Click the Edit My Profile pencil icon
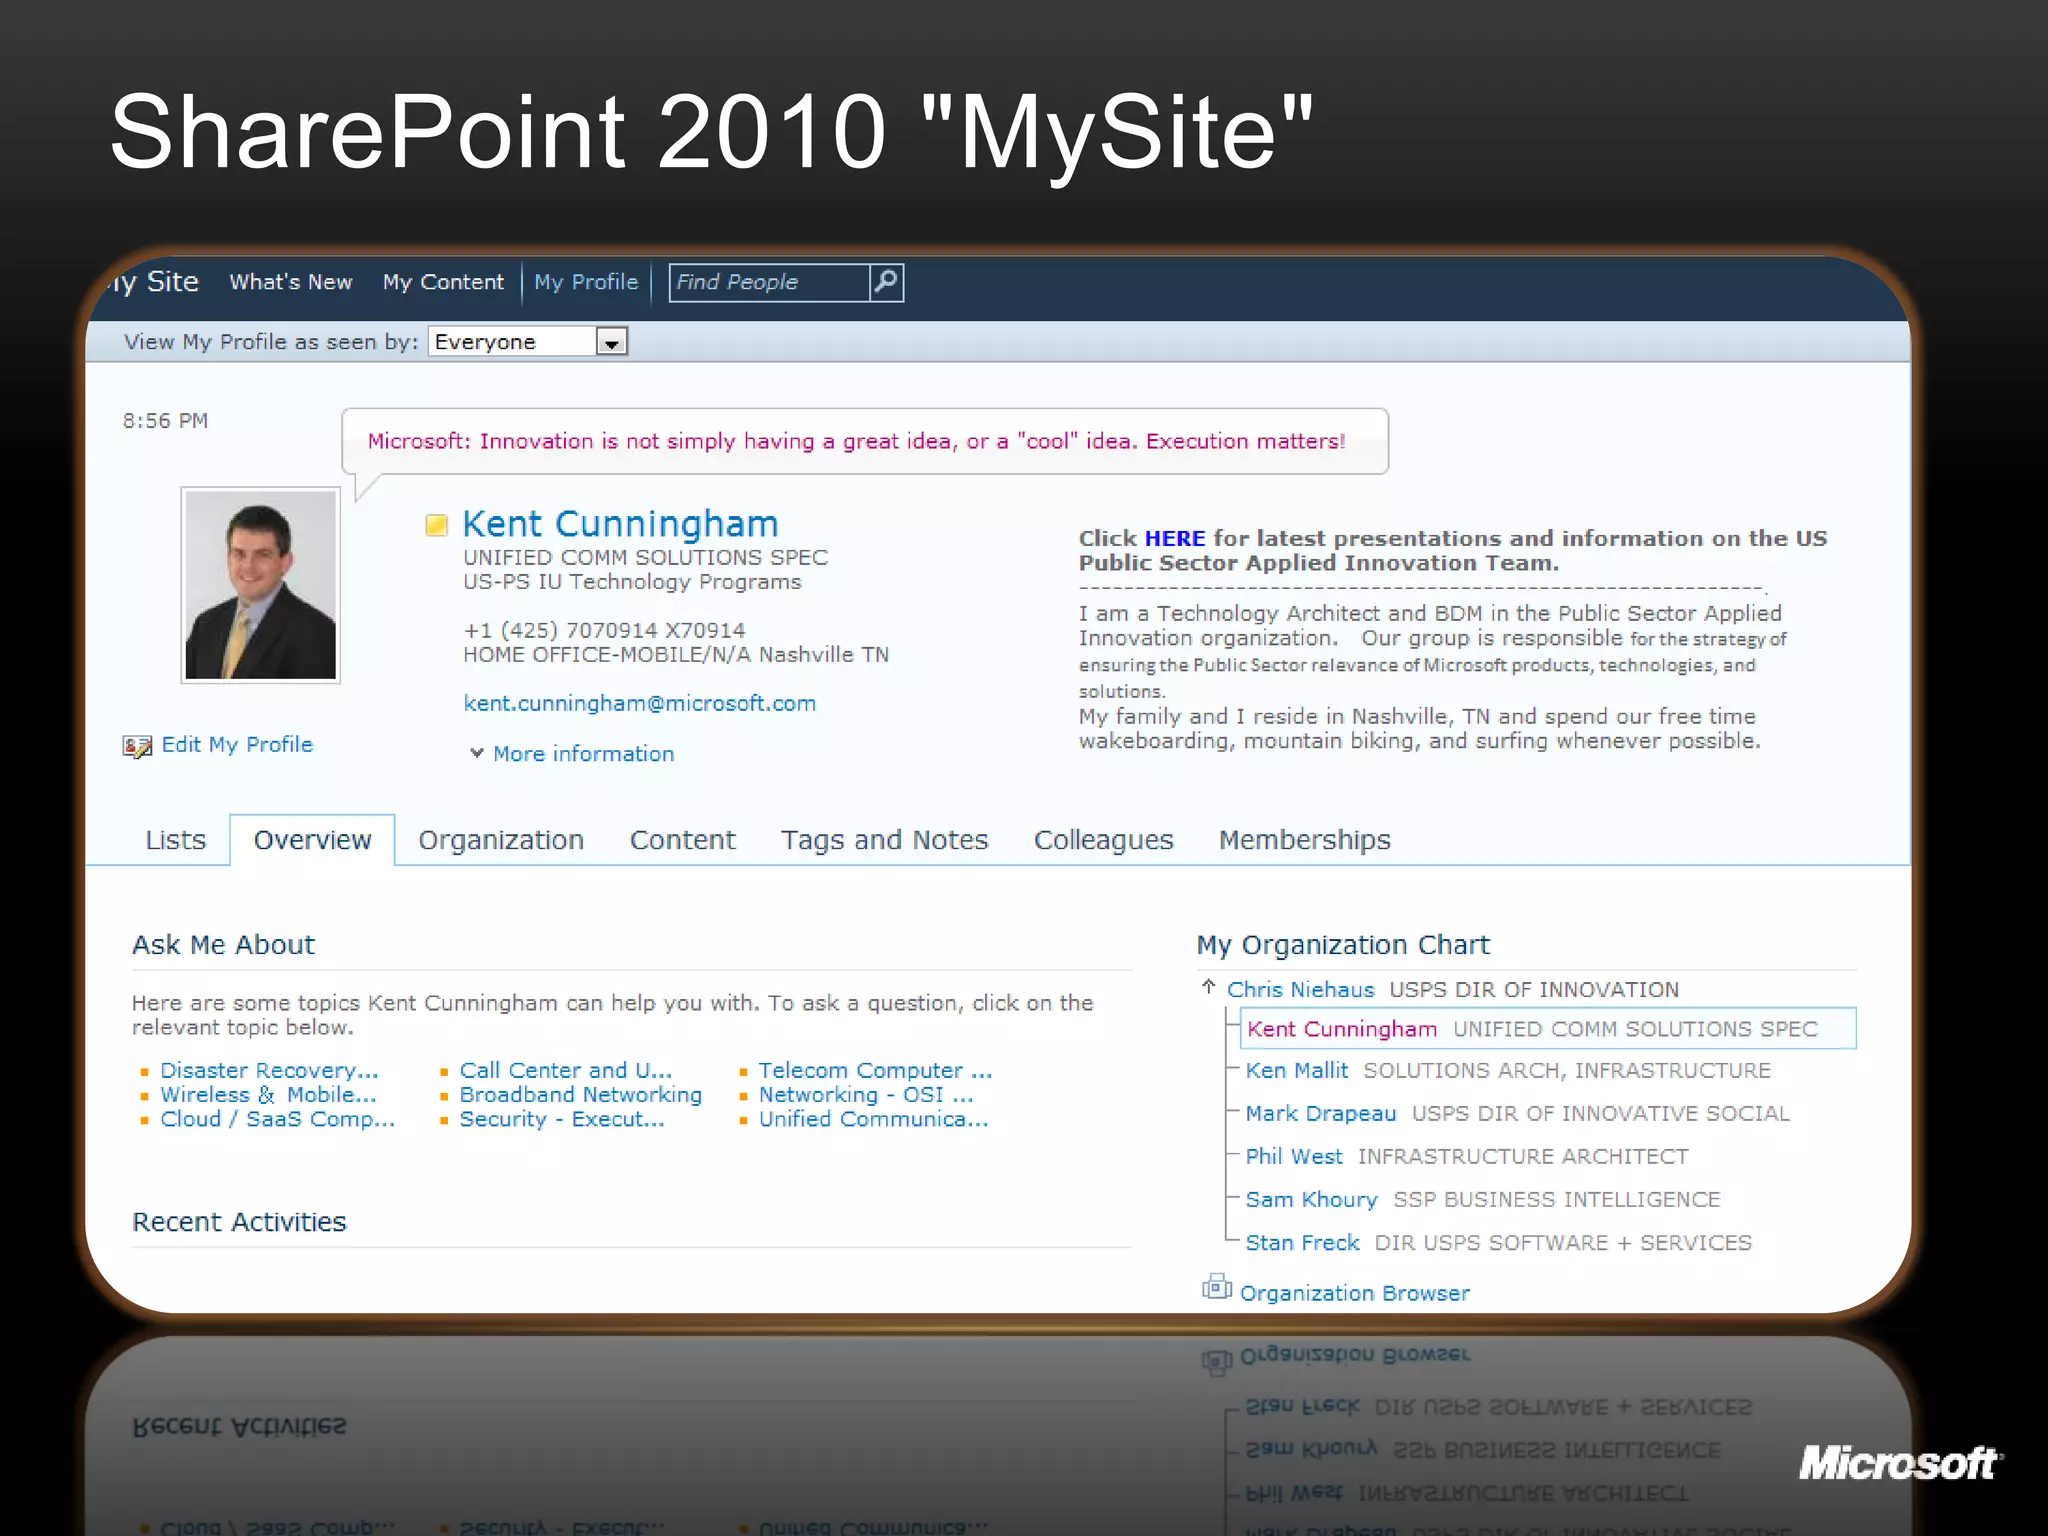This screenshot has height=1536, width=2048. click(137, 746)
